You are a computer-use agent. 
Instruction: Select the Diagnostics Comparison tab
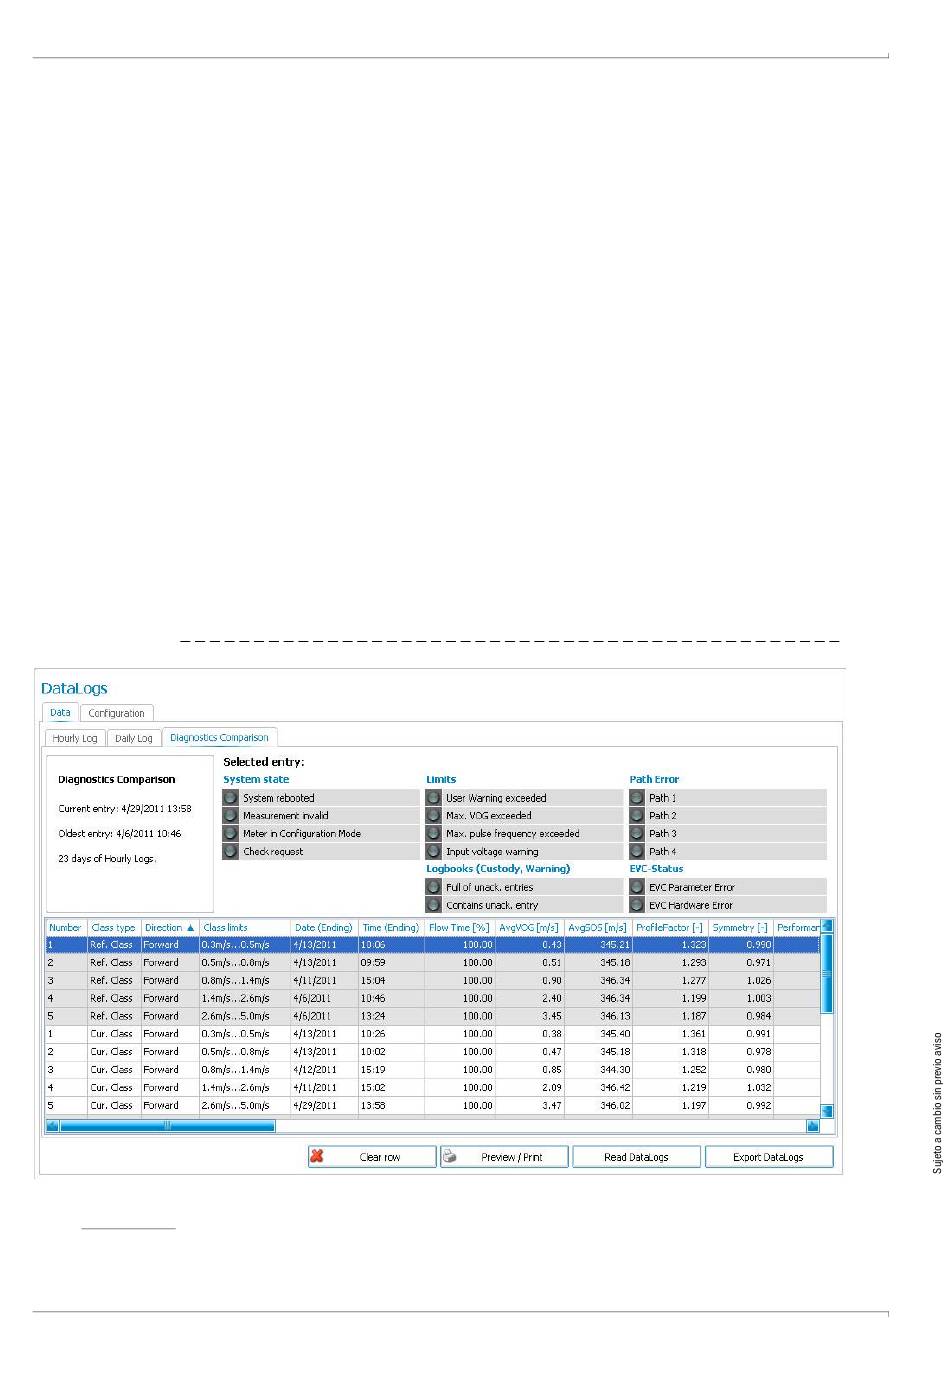(219, 738)
